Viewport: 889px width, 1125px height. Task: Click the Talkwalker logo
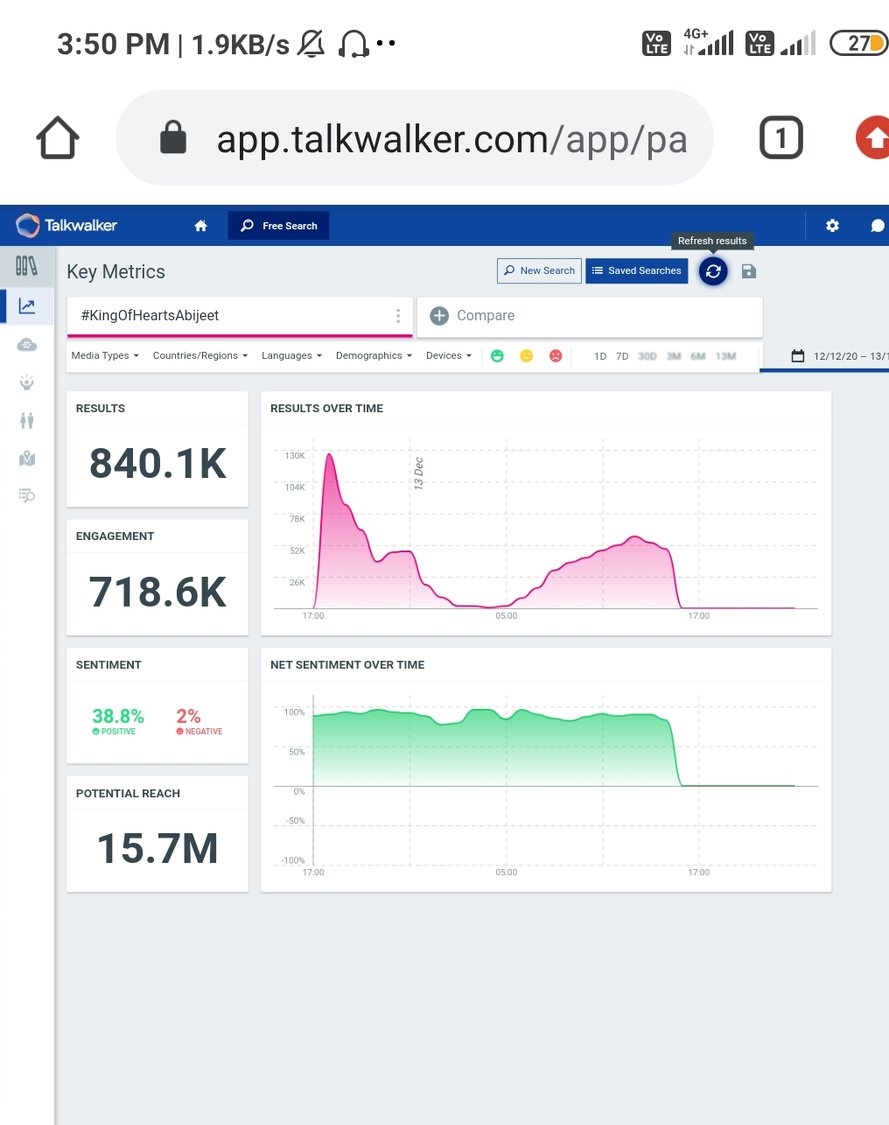click(x=66, y=225)
